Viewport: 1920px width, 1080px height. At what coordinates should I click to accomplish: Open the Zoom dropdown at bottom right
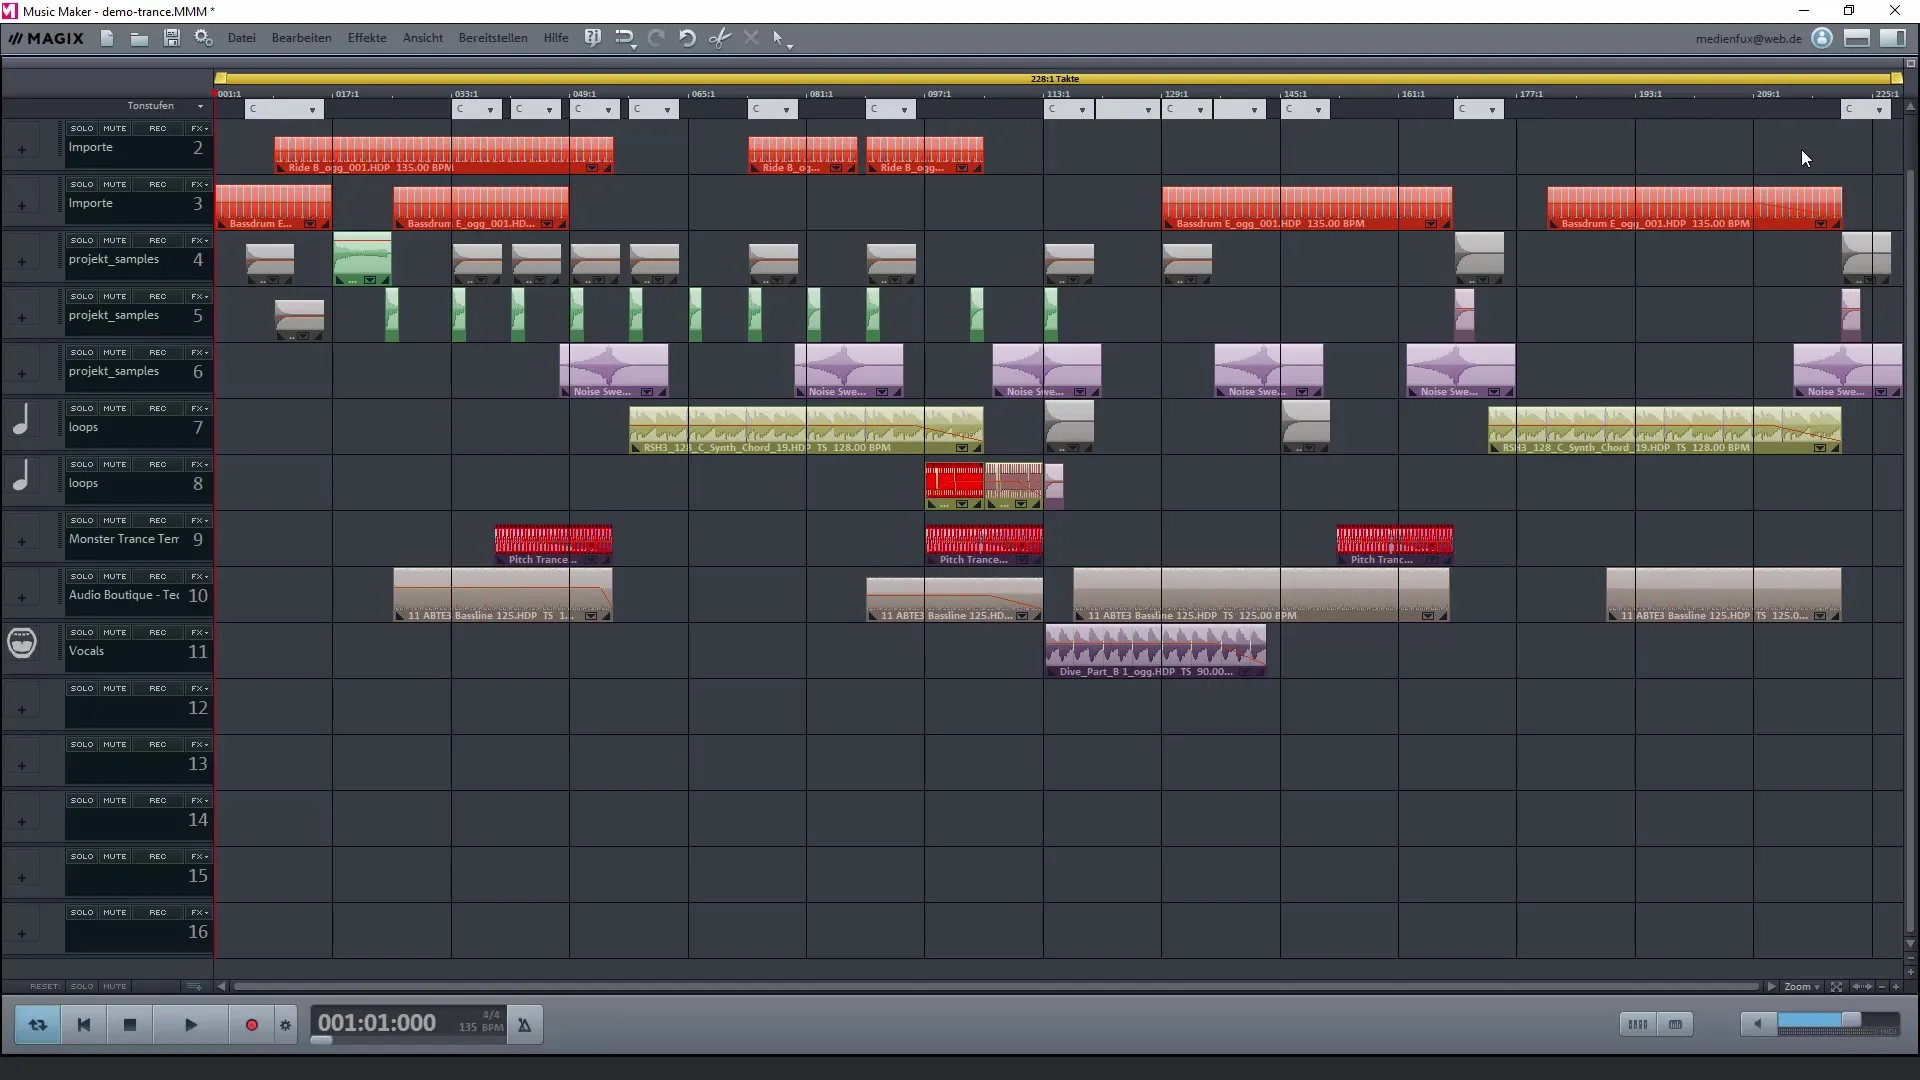tap(1802, 987)
